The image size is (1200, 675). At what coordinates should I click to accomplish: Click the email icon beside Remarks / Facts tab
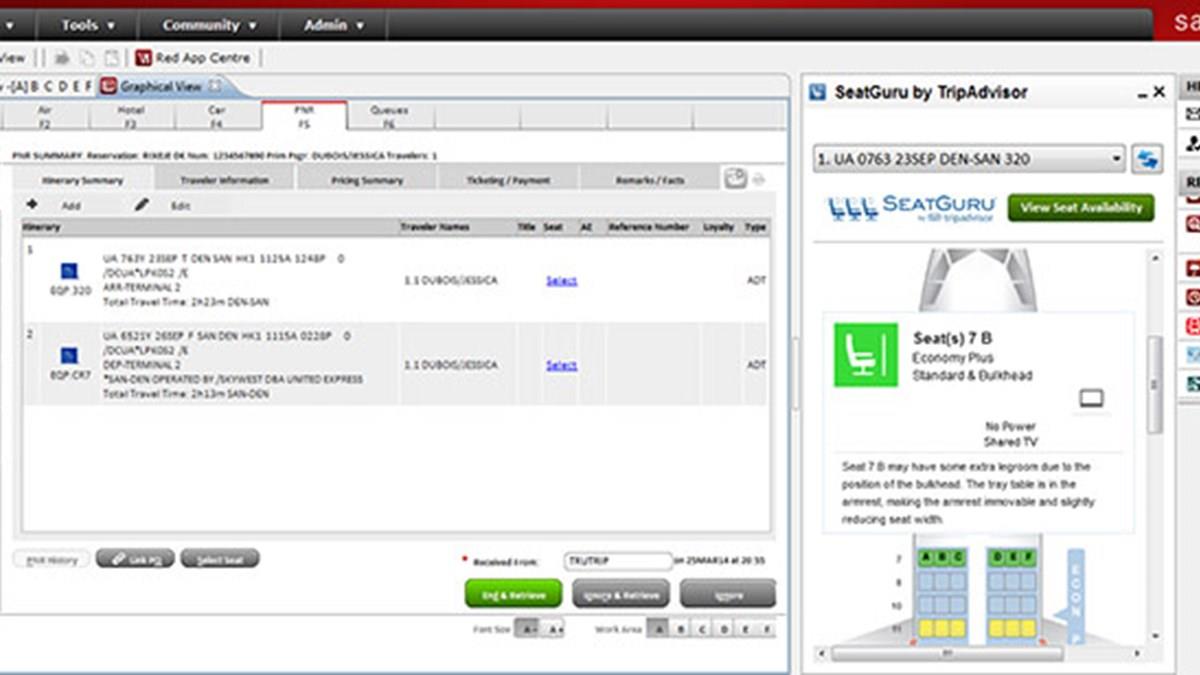tap(735, 178)
